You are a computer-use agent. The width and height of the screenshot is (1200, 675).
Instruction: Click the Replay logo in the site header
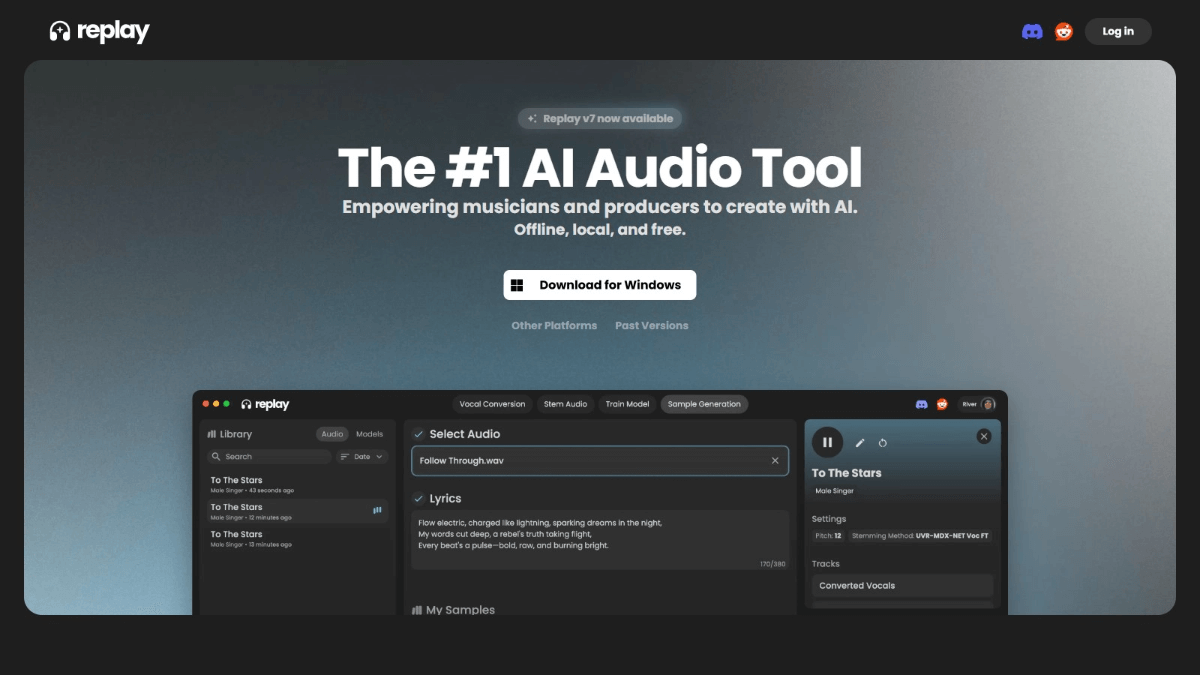click(x=99, y=32)
